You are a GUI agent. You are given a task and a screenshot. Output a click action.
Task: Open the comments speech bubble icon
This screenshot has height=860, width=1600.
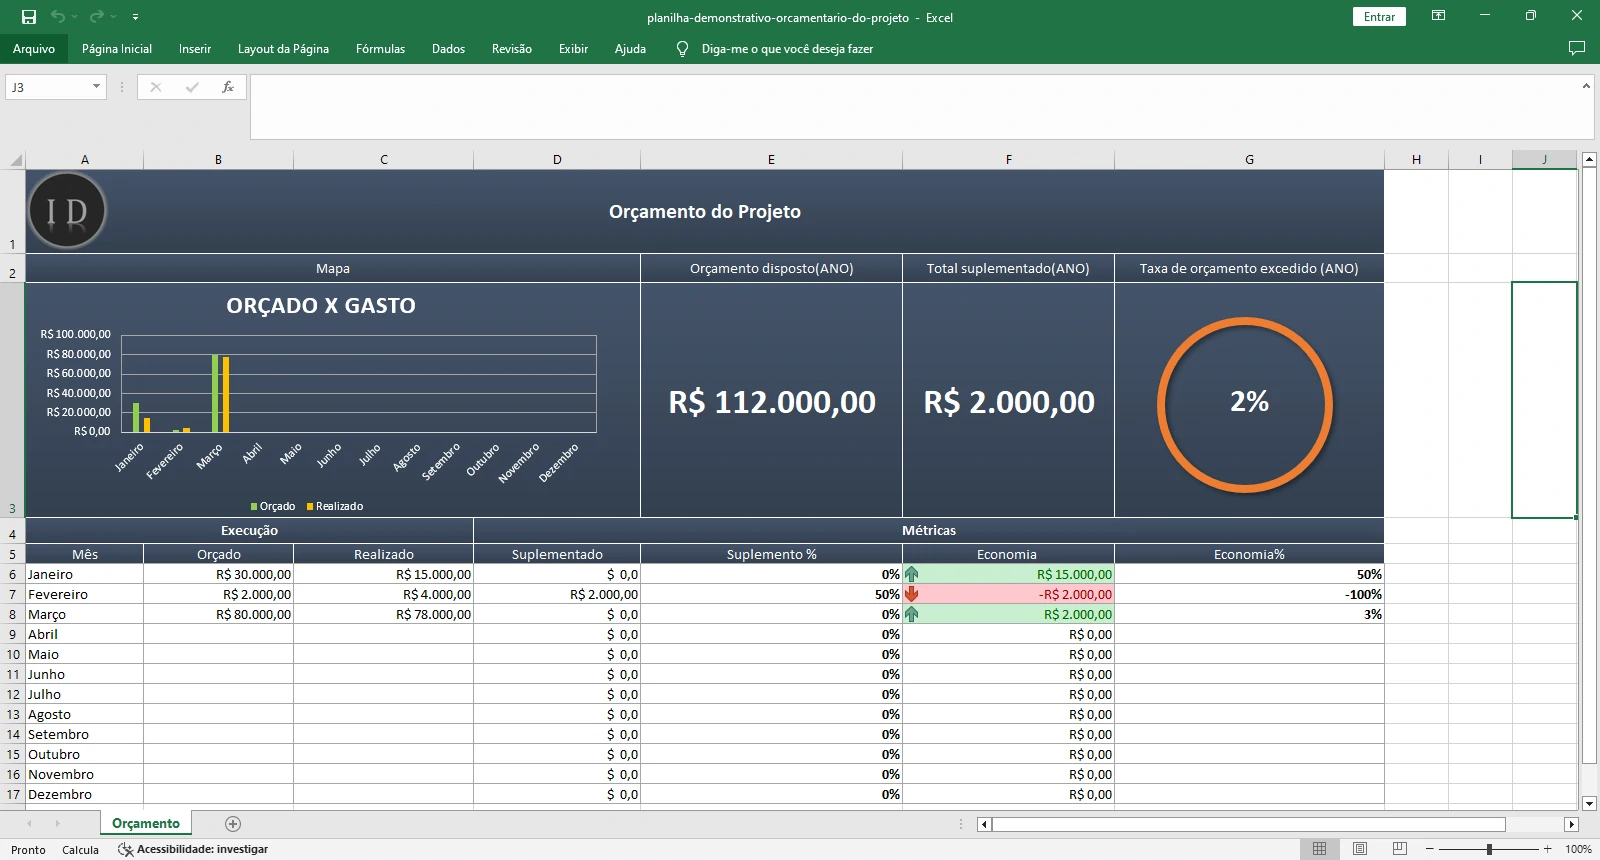point(1577,48)
